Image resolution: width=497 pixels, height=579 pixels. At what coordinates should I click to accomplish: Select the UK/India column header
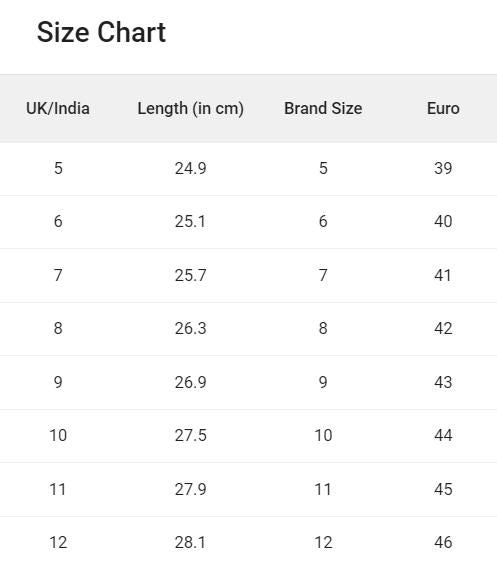[x=58, y=109]
